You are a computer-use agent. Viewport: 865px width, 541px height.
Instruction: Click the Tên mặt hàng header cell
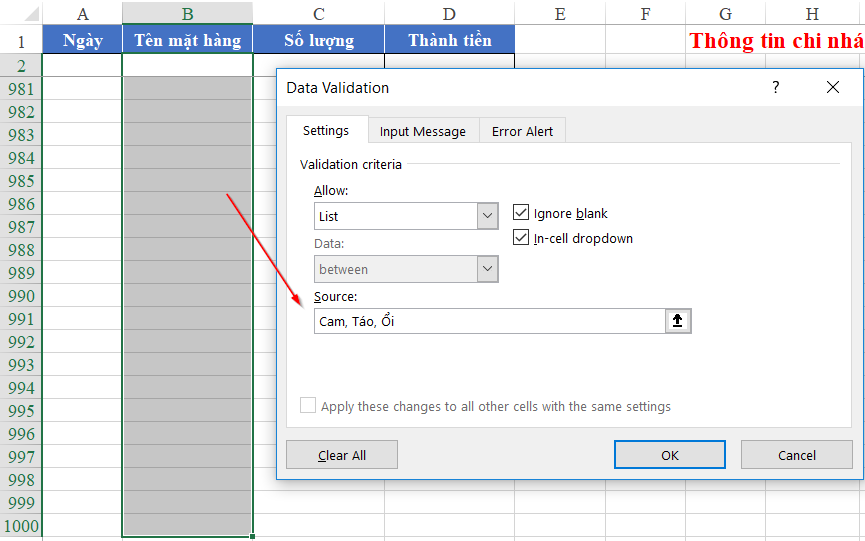(188, 40)
